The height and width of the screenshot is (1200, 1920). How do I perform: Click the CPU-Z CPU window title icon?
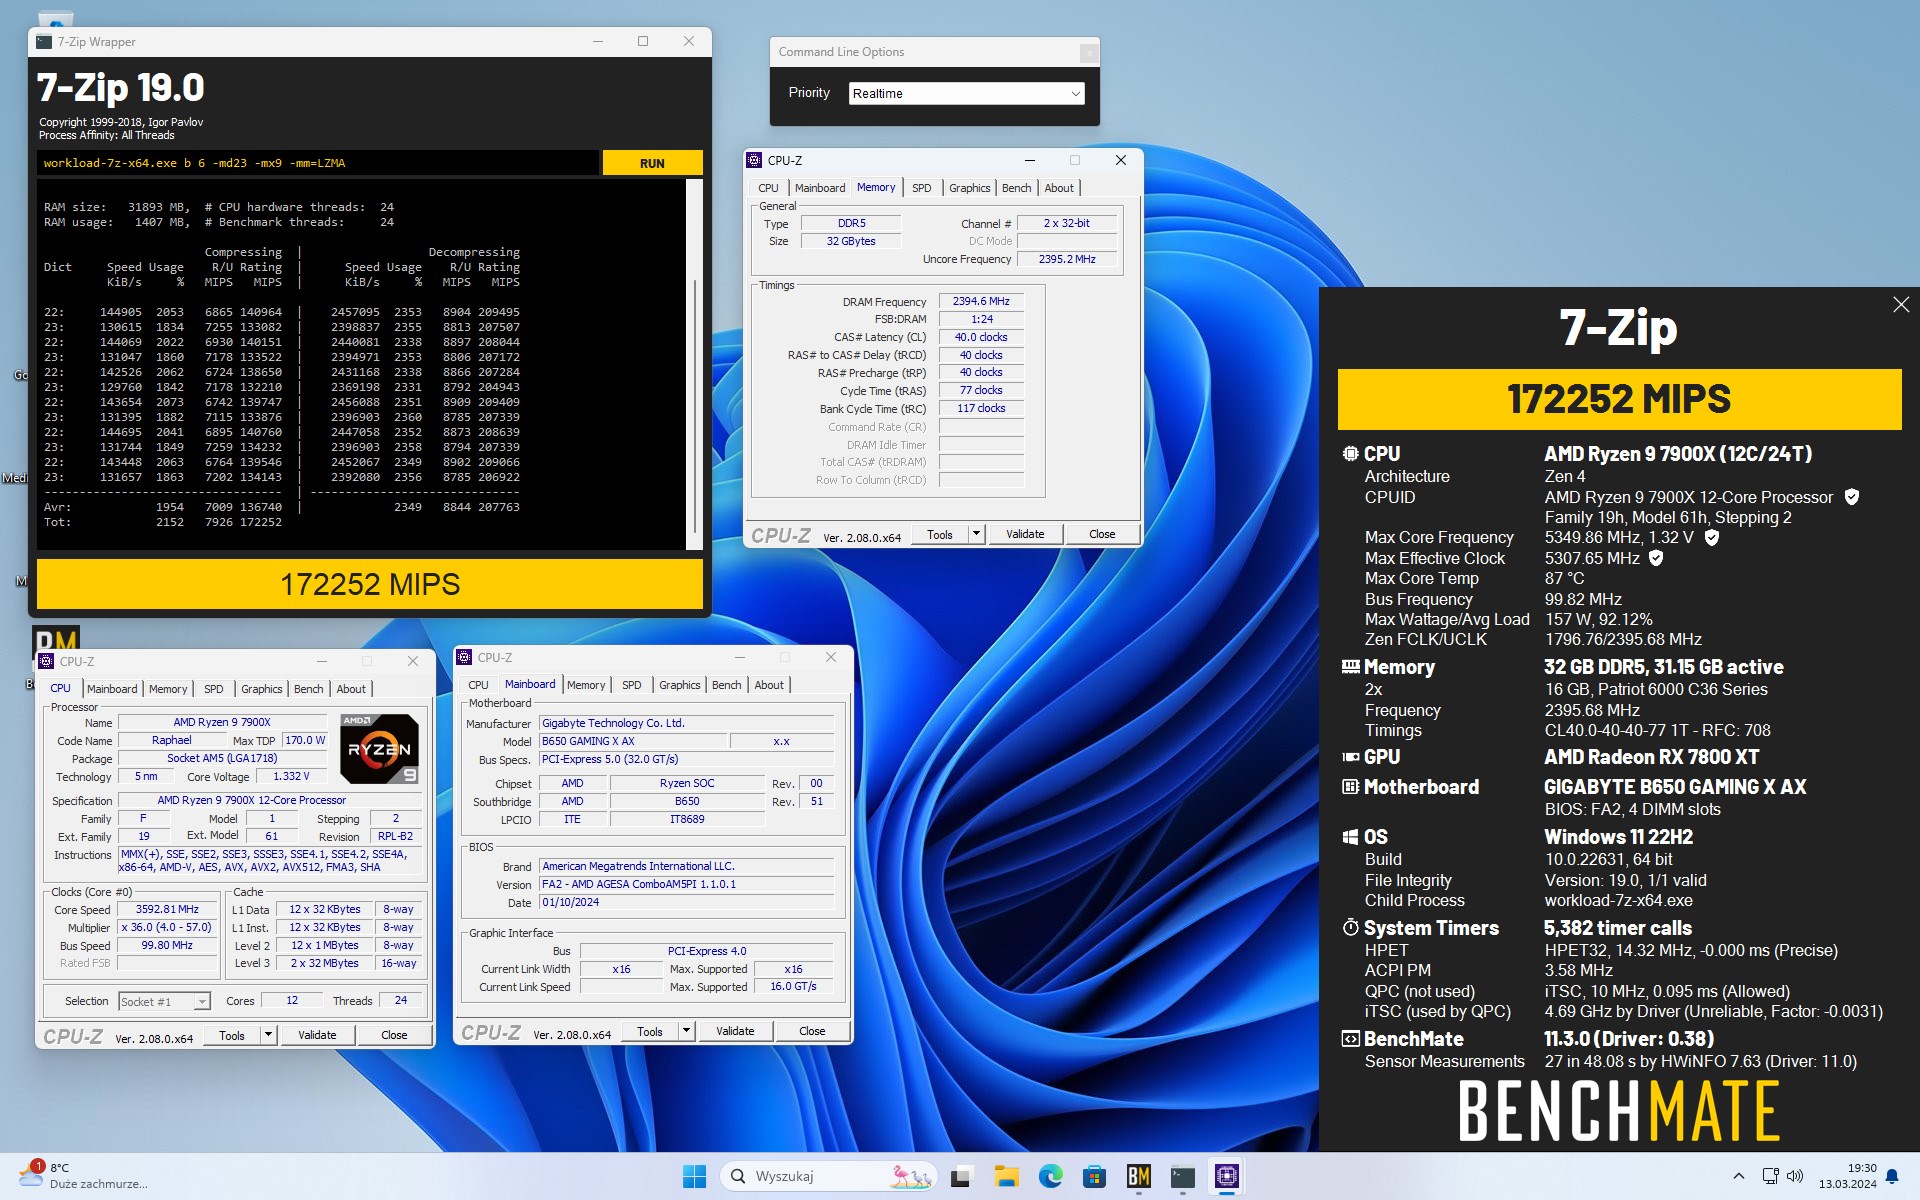[x=46, y=661]
